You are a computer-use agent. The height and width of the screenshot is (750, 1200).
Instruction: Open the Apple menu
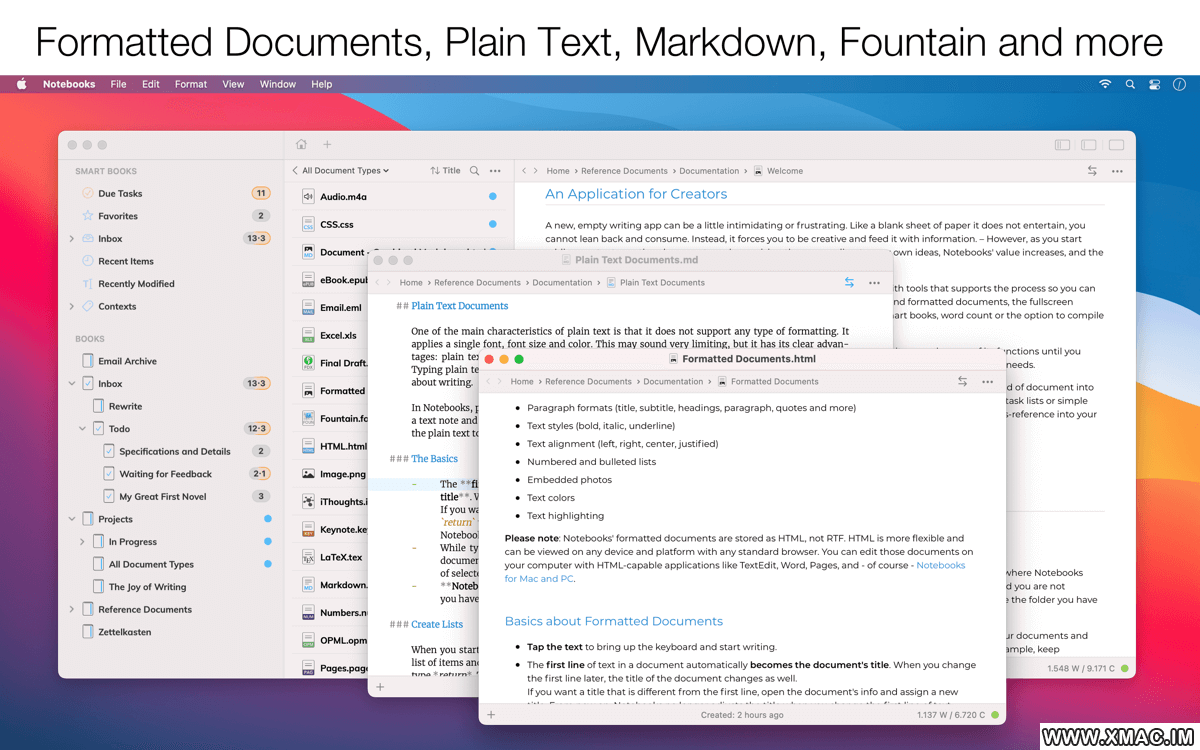(x=22, y=84)
